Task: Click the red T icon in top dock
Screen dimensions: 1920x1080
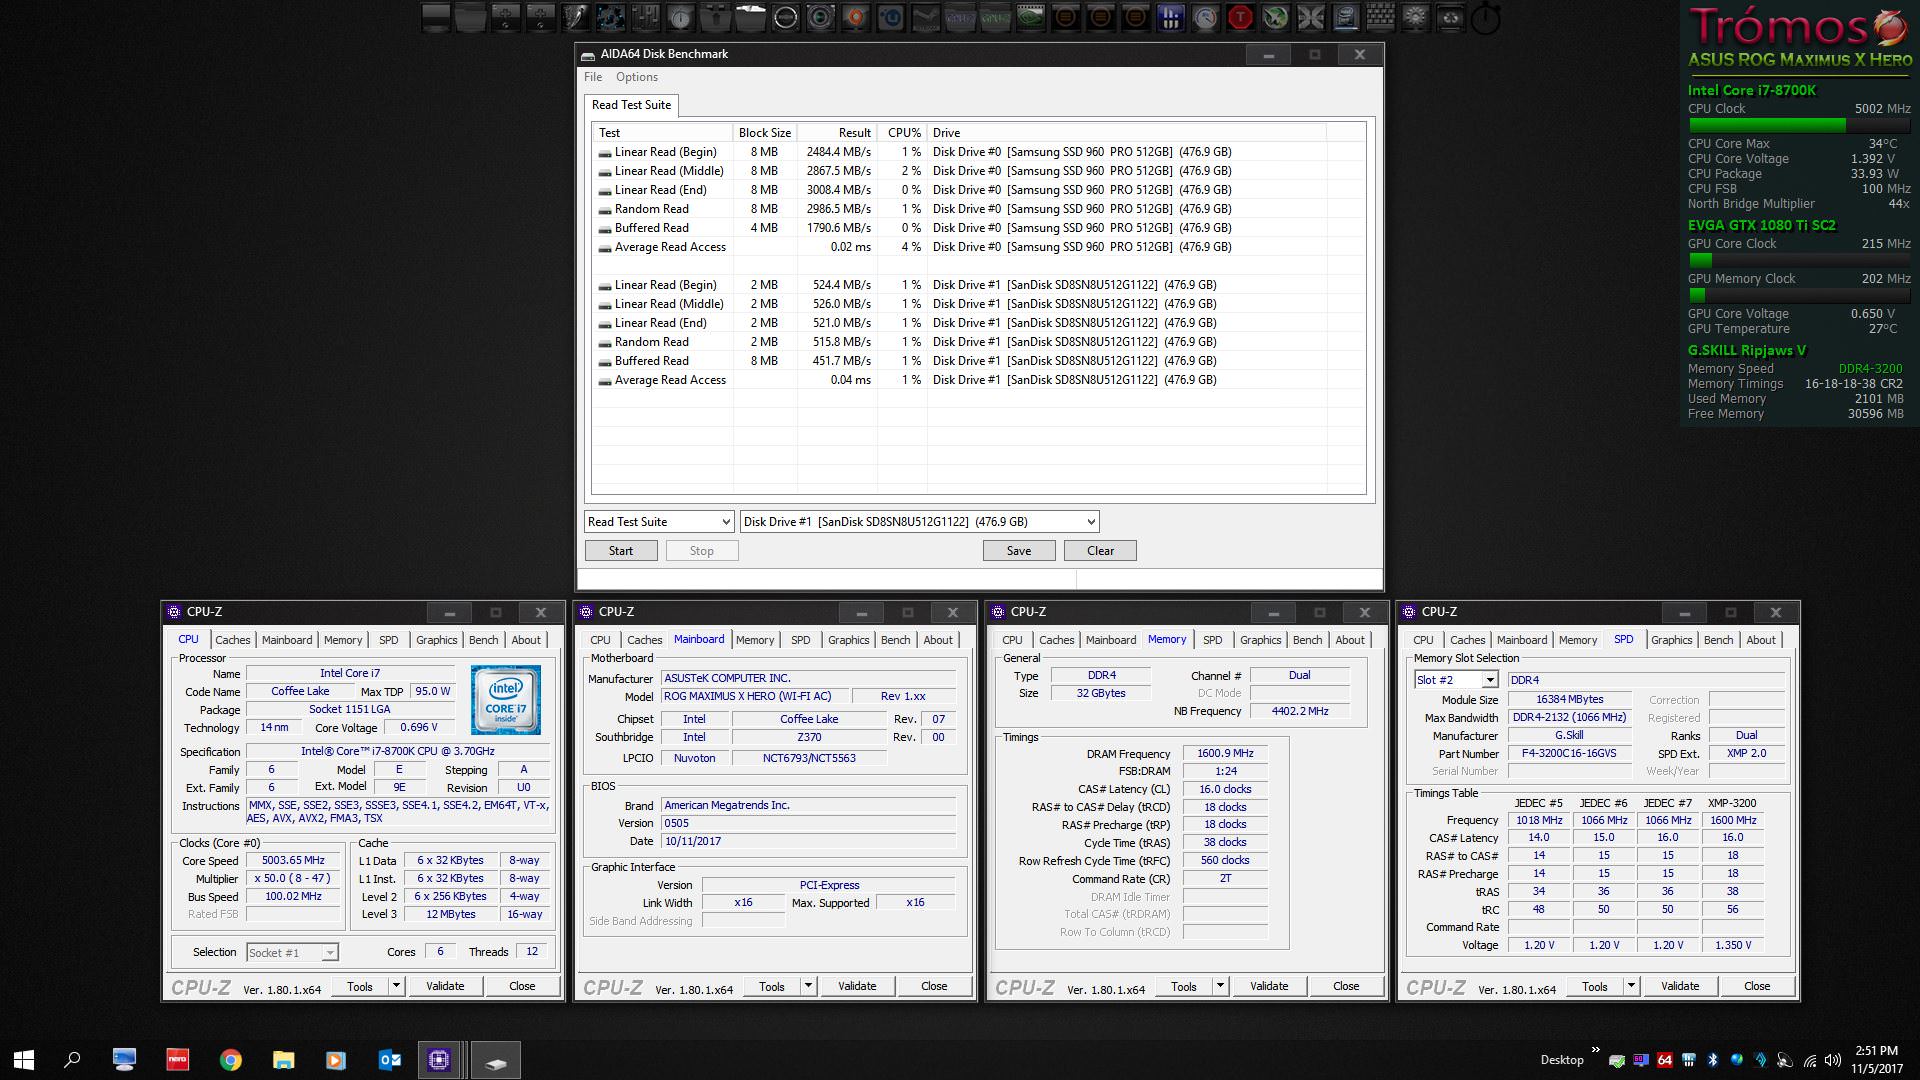Action: (1240, 17)
